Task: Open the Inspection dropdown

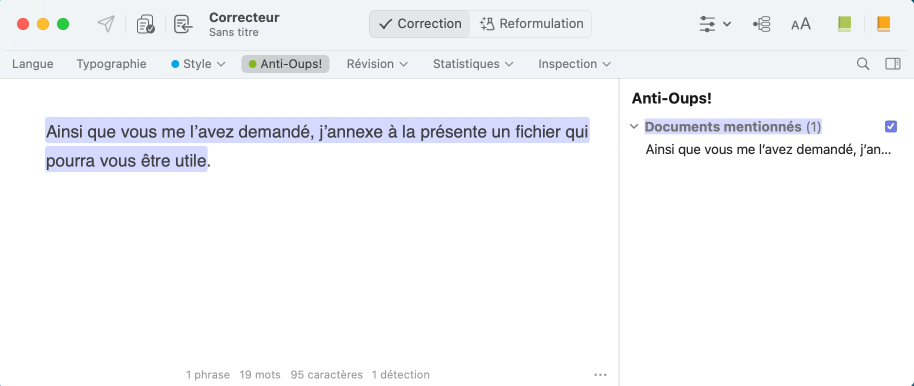Action: coord(574,64)
